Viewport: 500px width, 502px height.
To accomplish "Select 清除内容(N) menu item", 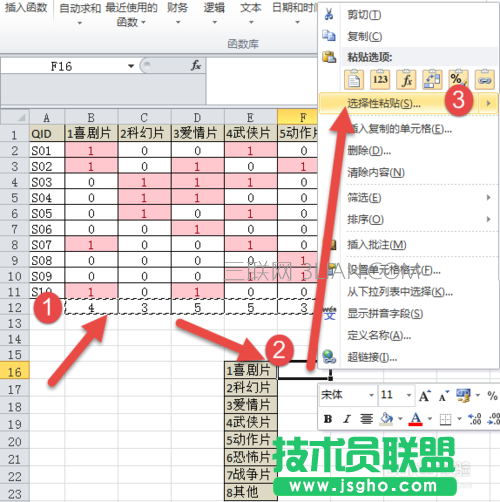I will (376, 172).
